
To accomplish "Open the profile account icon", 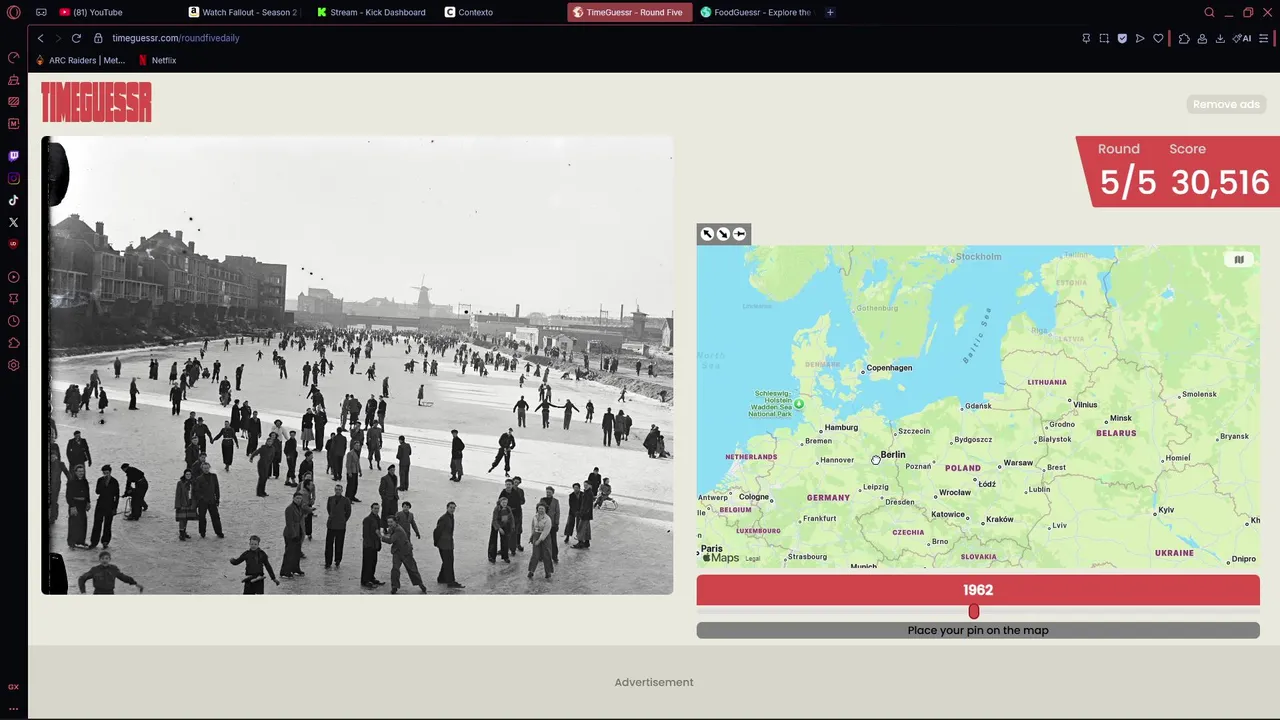I will click(1202, 38).
